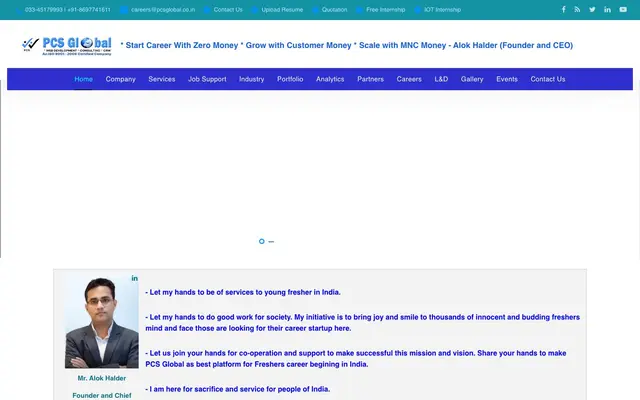Click the careers@pcsglobal.co.in email link
This screenshot has width=640, height=400.
point(163,10)
